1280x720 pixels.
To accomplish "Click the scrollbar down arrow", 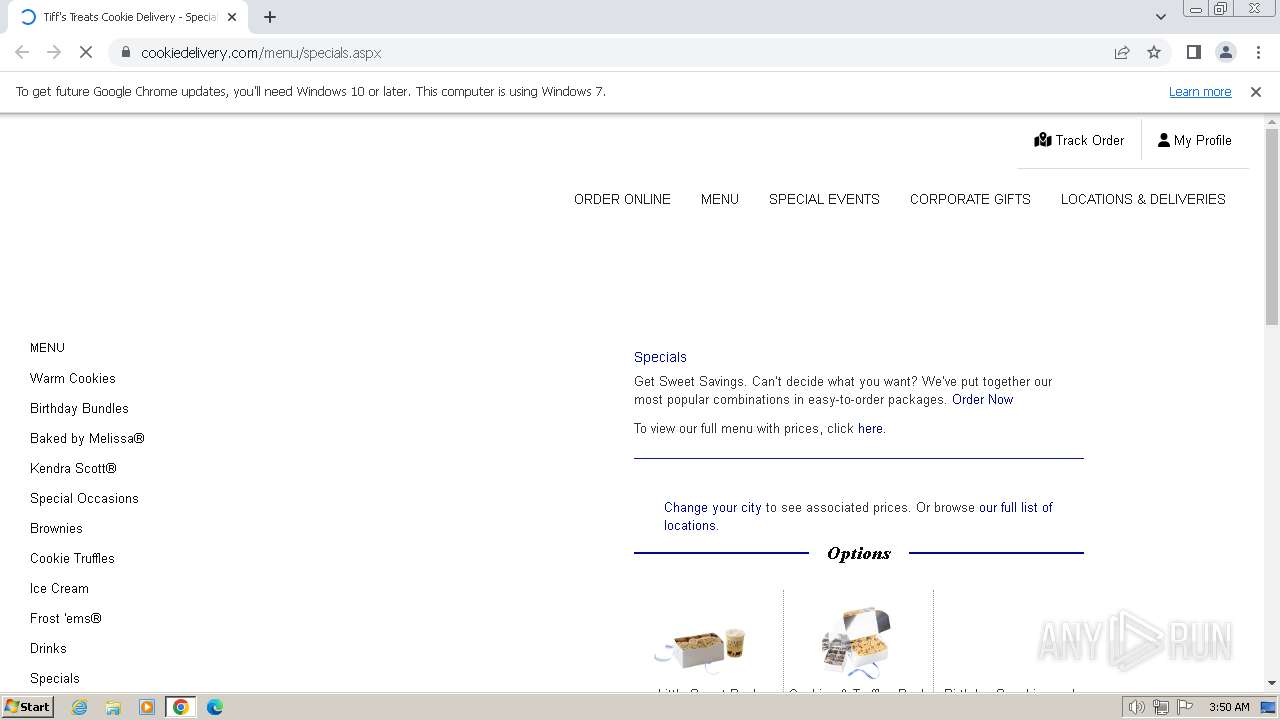I will tap(1272, 683).
